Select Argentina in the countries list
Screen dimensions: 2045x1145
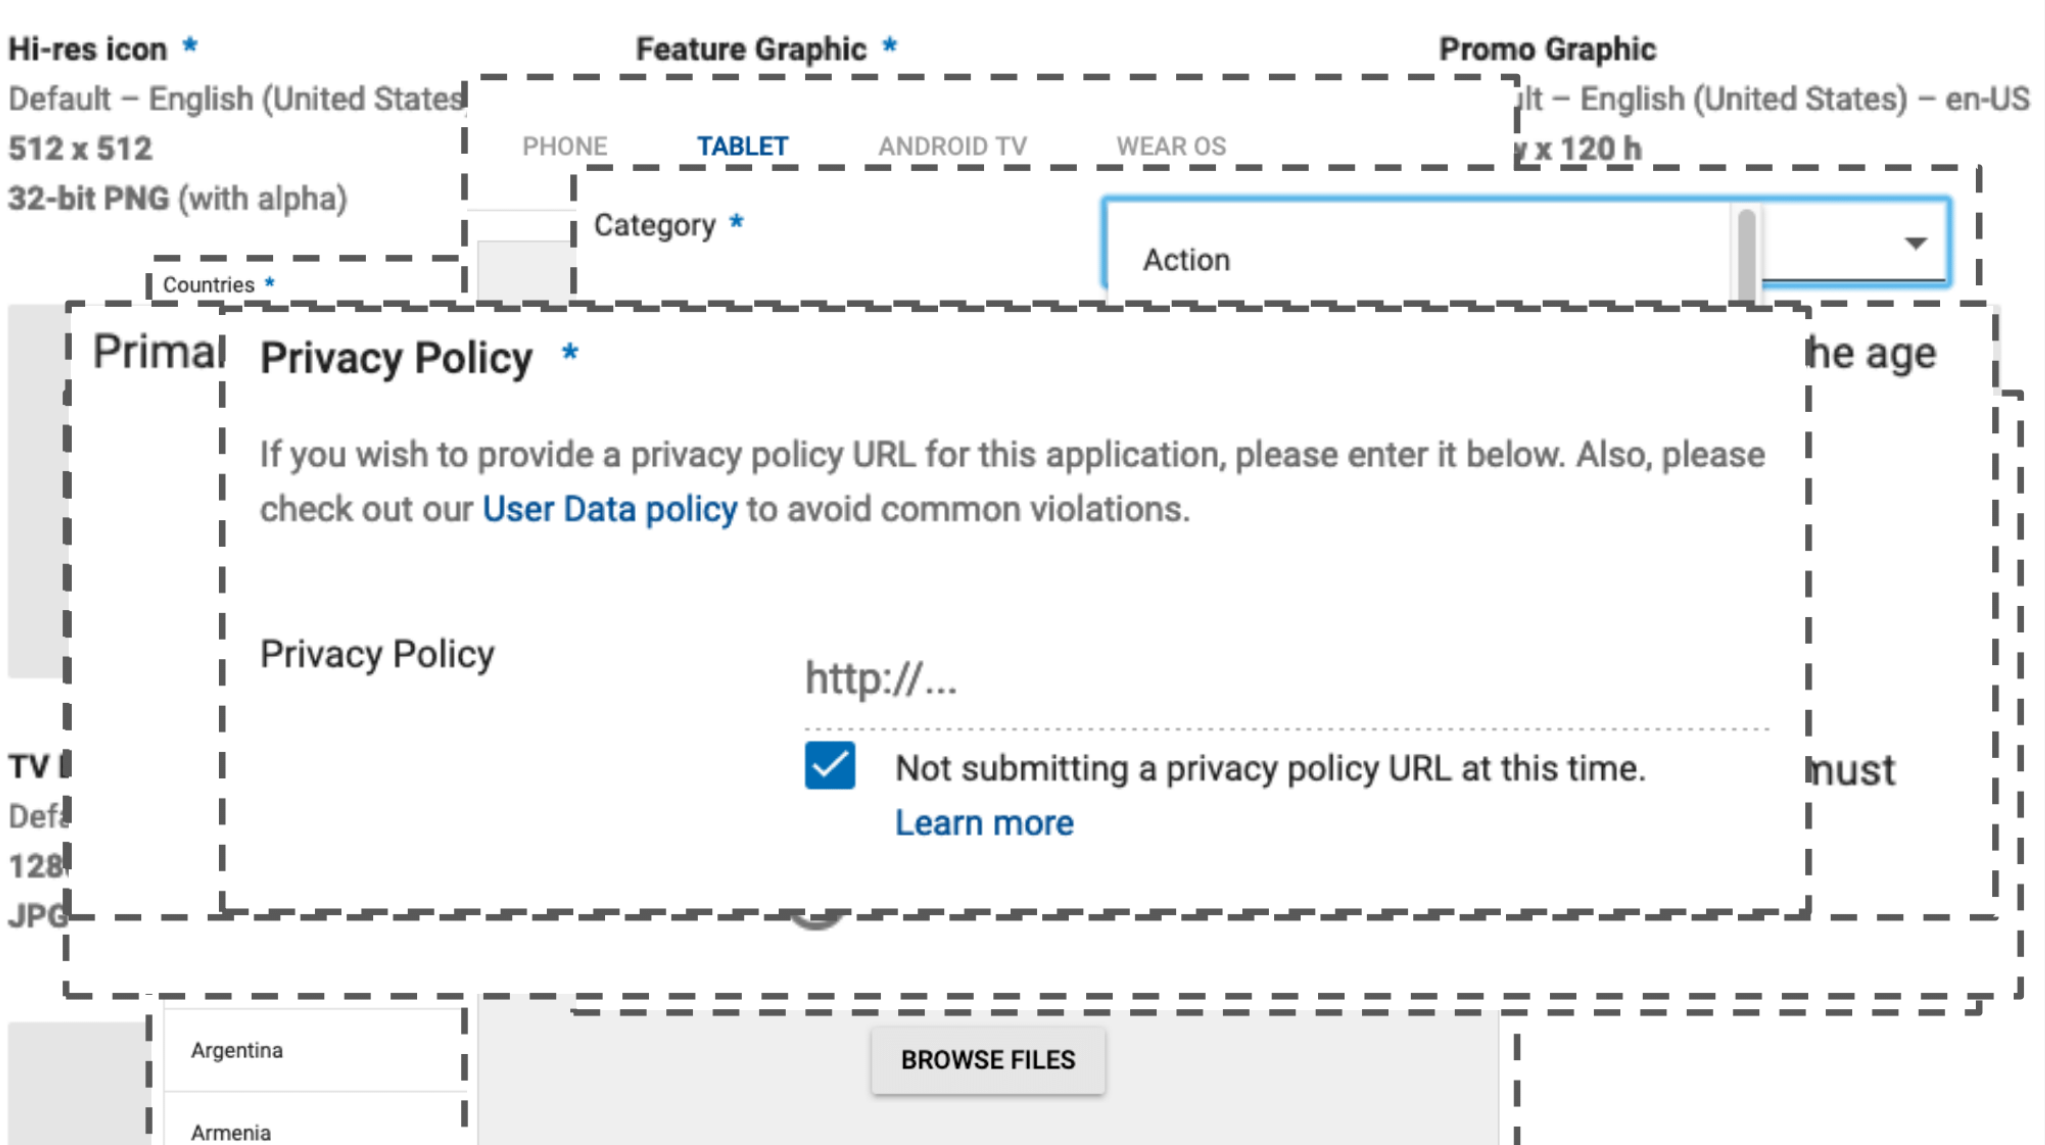pyautogui.click(x=237, y=1050)
